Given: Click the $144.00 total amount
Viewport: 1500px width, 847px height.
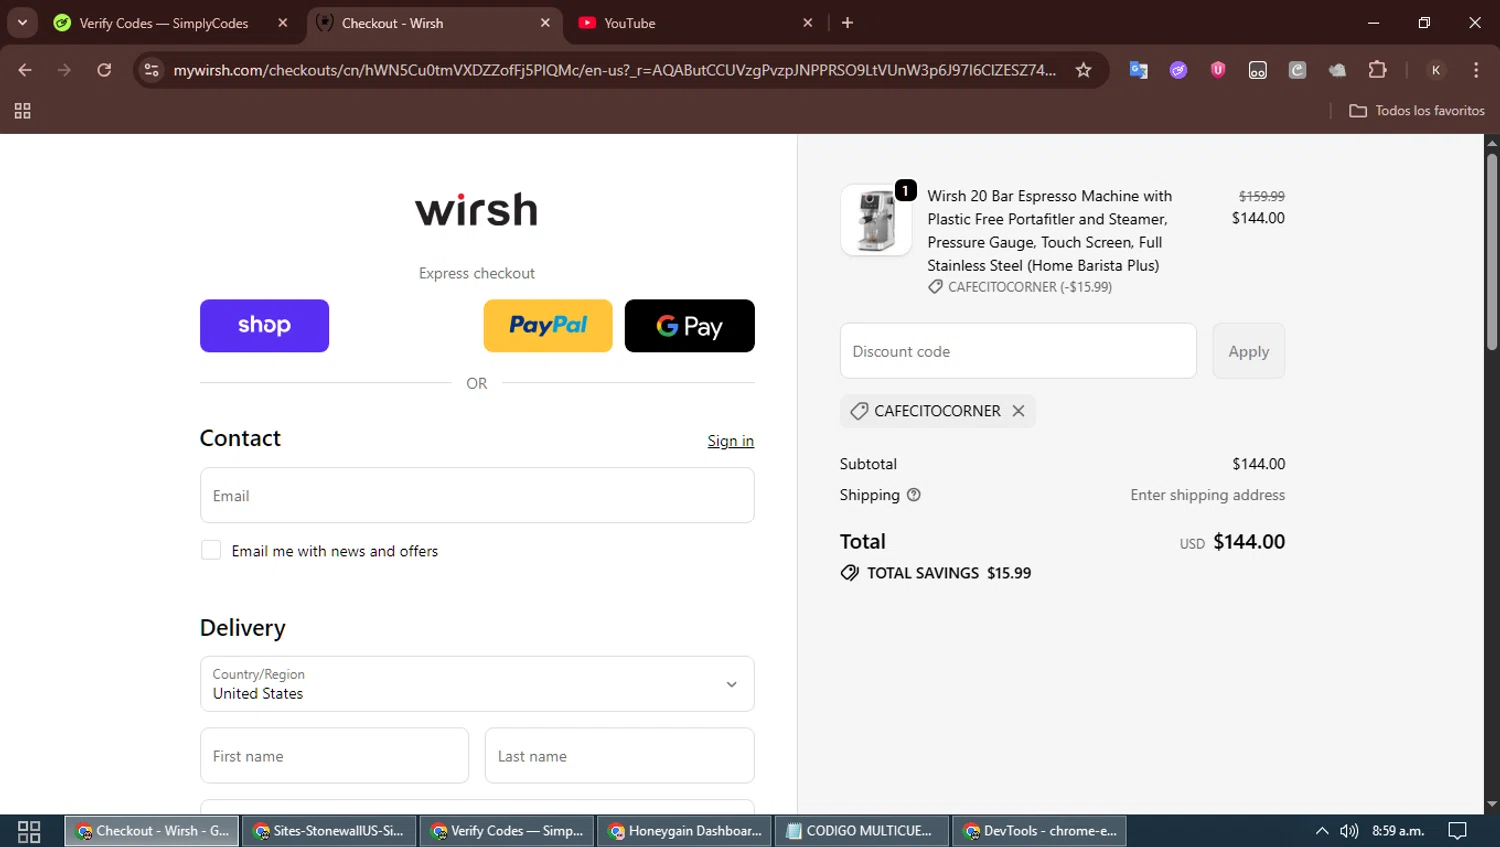Looking at the screenshot, I should (1249, 542).
